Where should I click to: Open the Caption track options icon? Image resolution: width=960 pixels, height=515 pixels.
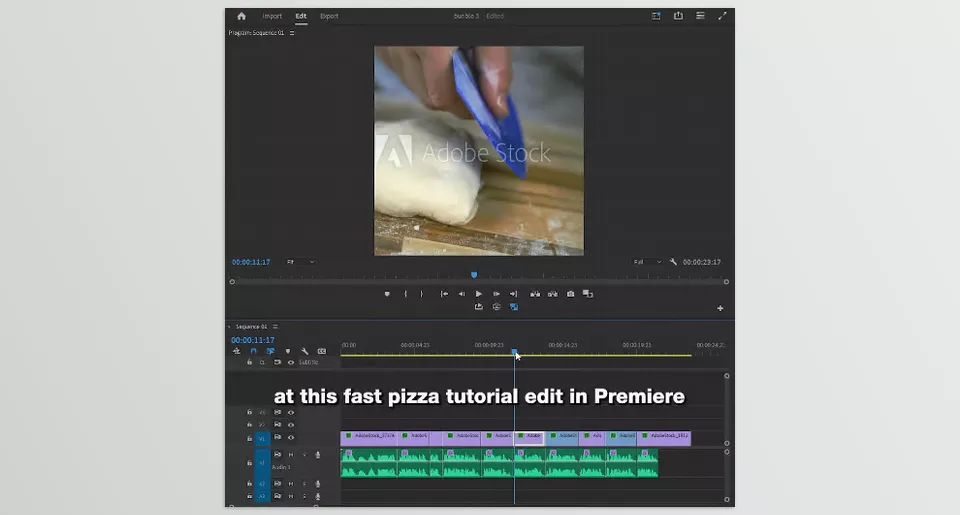click(x=321, y=351)
